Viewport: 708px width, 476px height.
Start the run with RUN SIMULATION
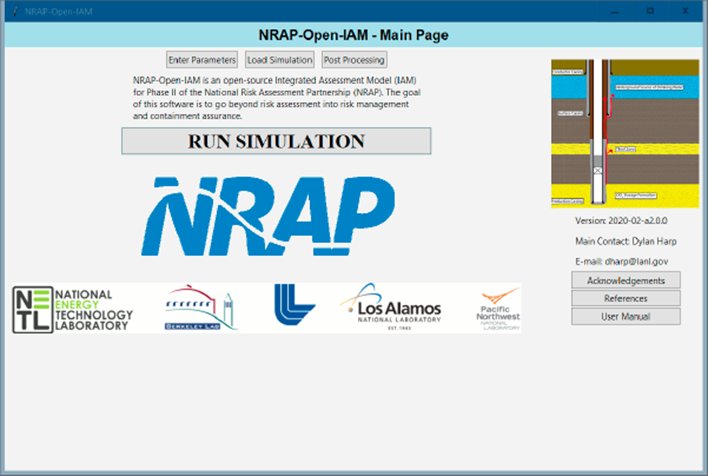[276, 141]
